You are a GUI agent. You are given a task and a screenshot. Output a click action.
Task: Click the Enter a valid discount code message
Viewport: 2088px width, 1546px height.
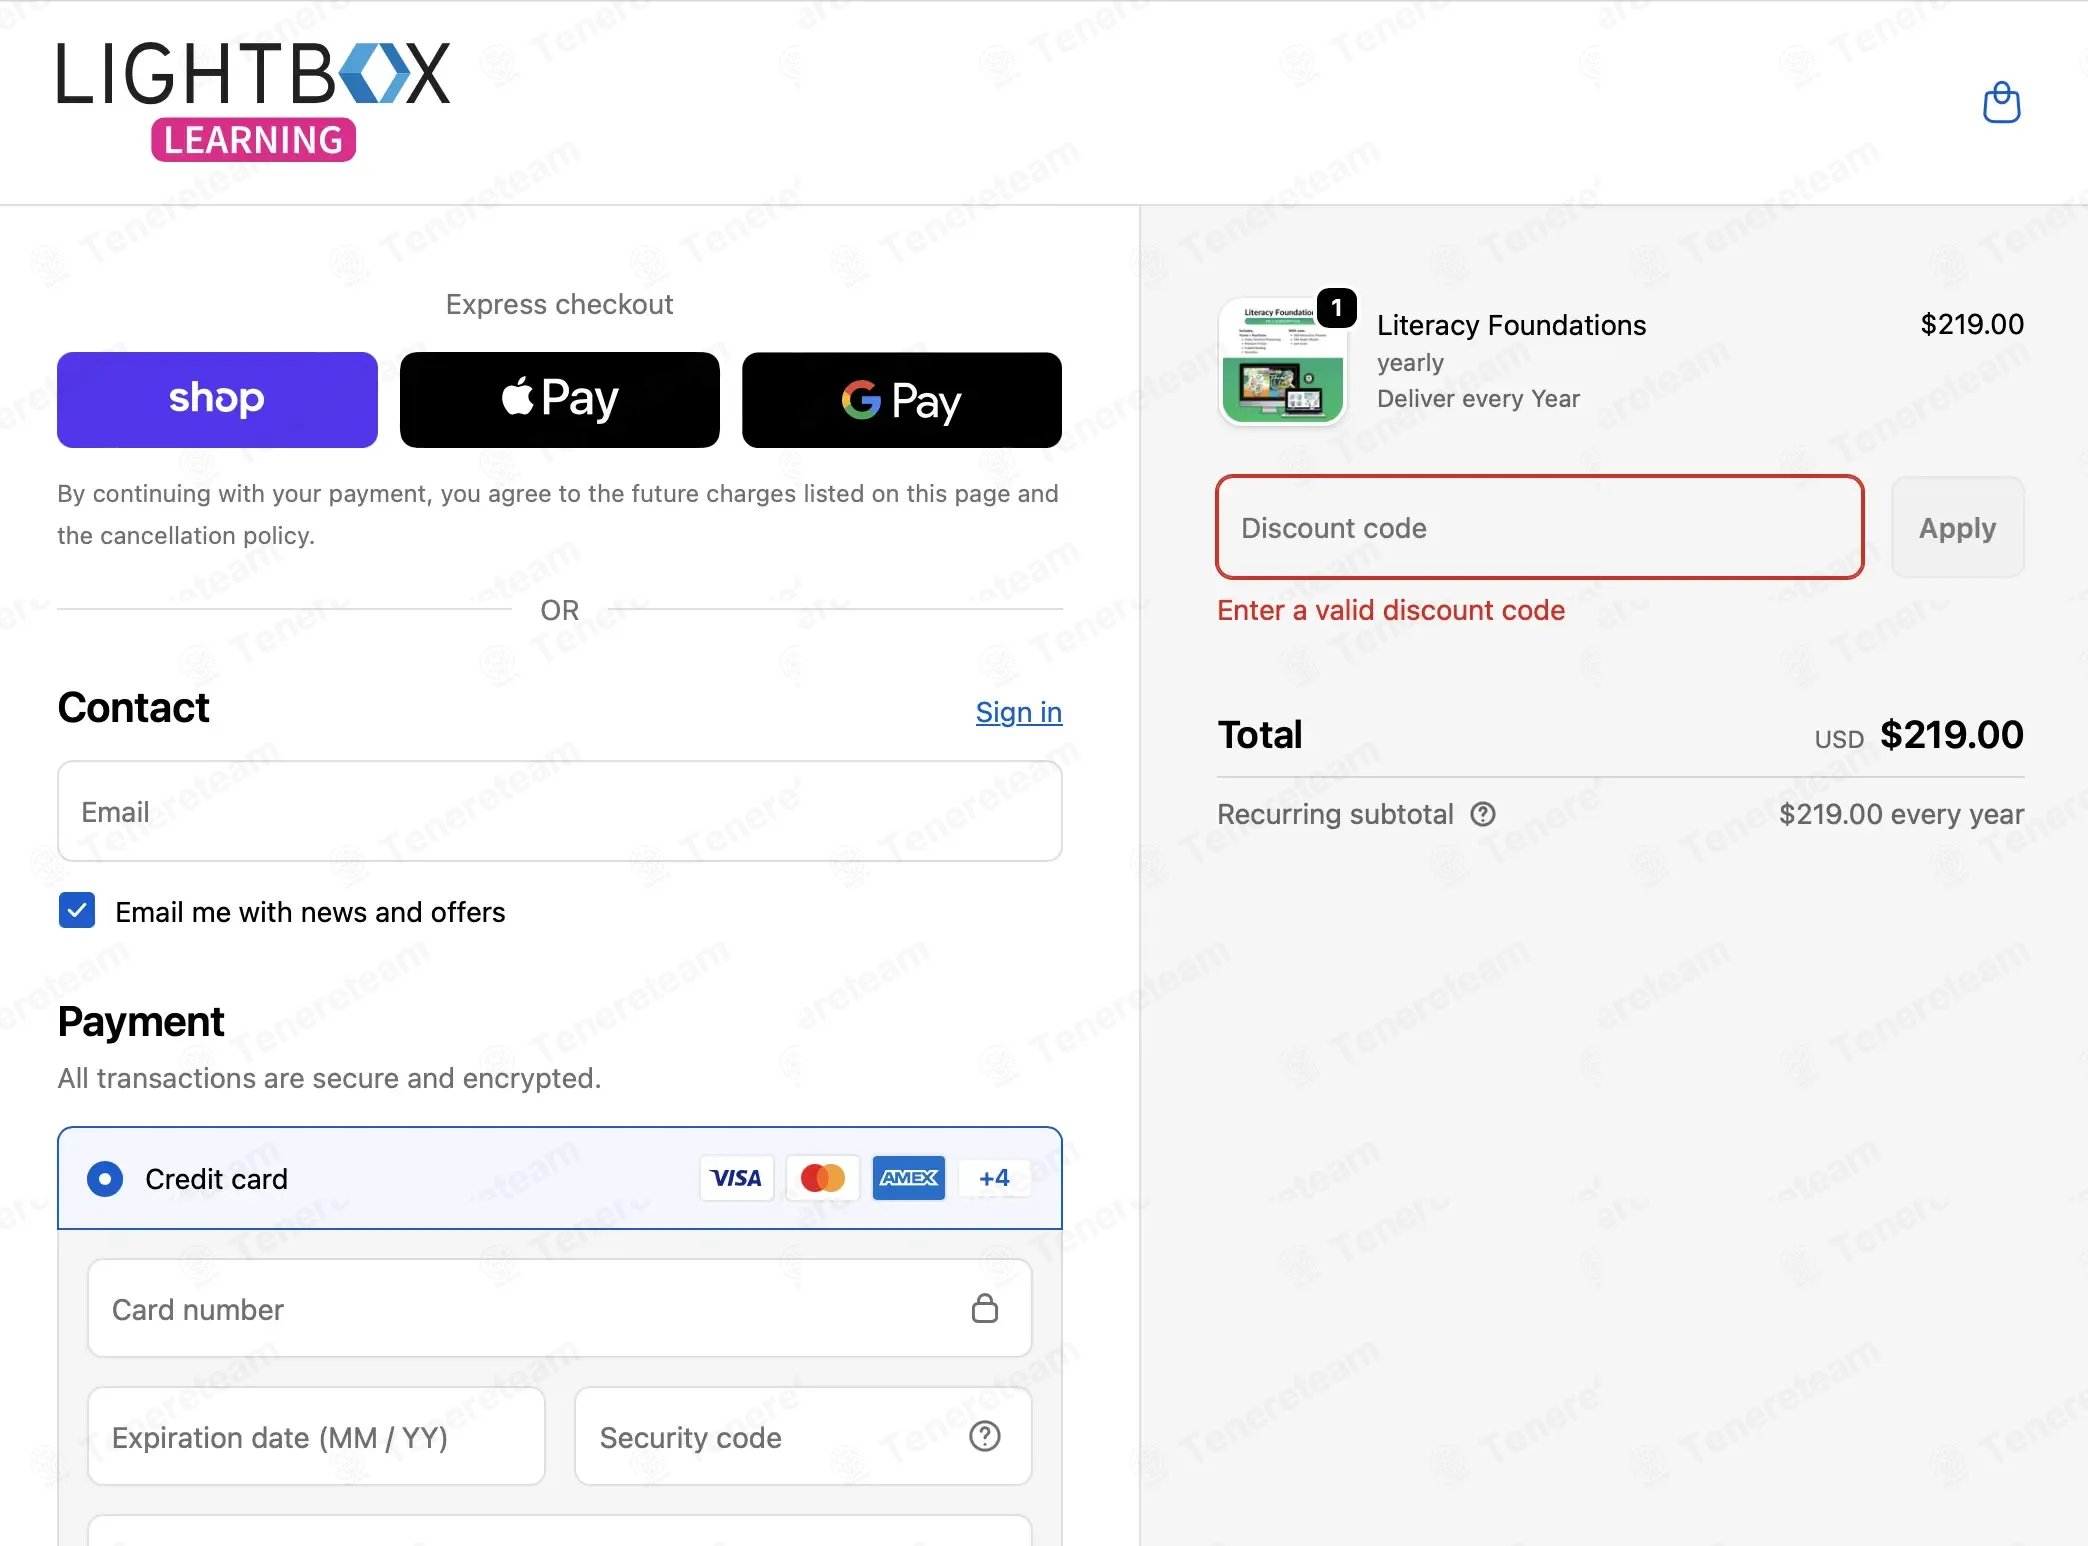tap(1391, 610)
